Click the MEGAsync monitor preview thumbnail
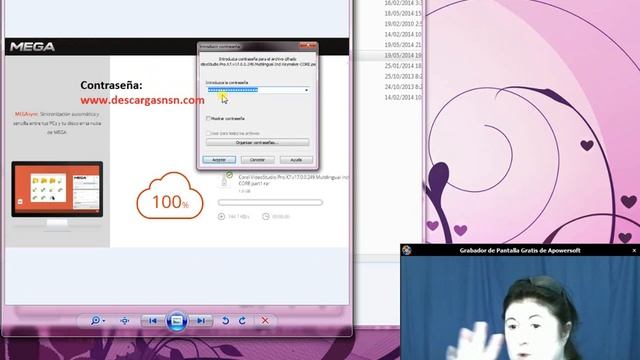The image size is (640, 360). pos(57,190)
